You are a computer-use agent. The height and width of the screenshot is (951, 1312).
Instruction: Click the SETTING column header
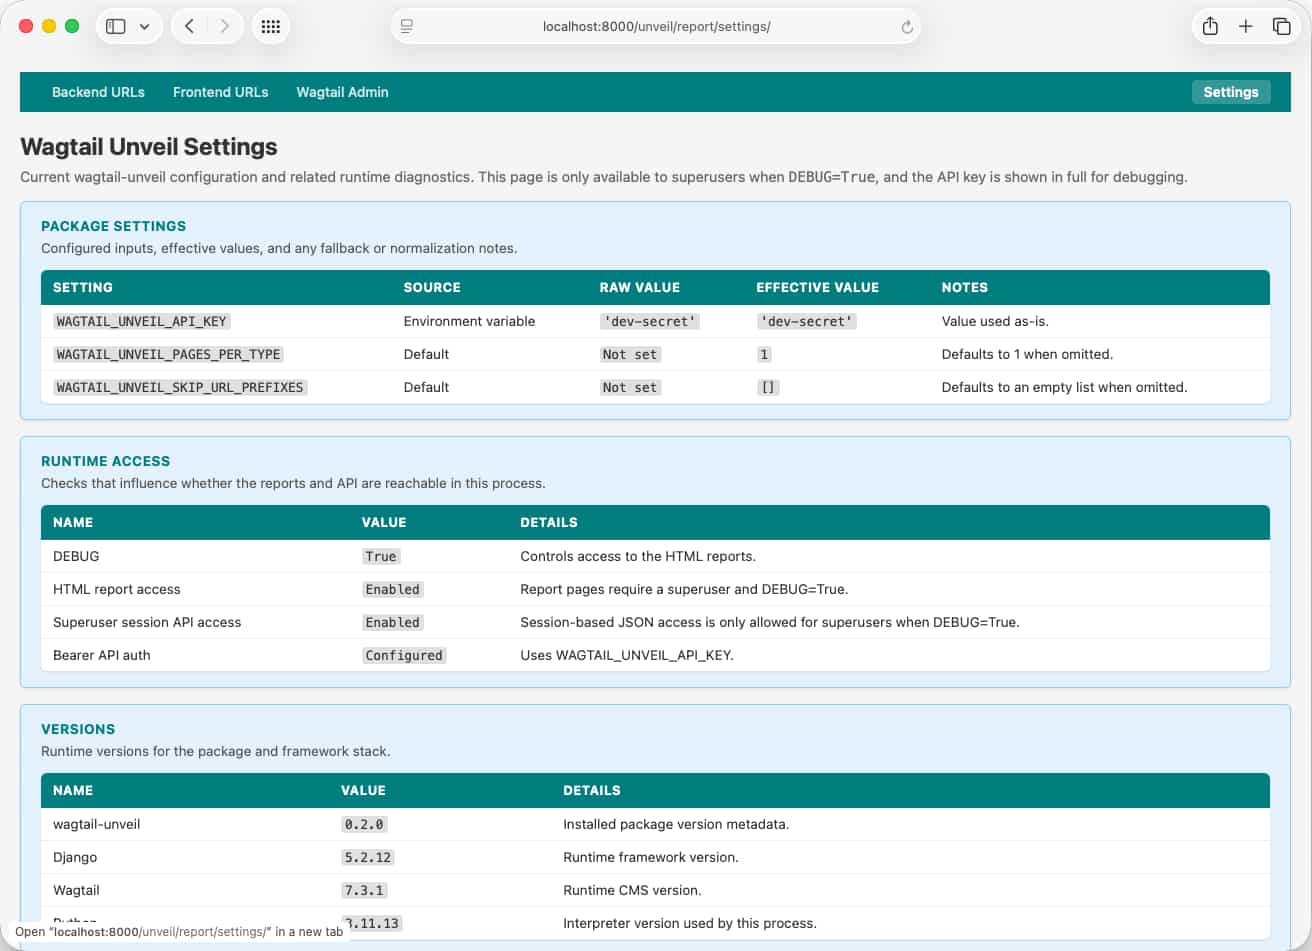tap(83, 287)
